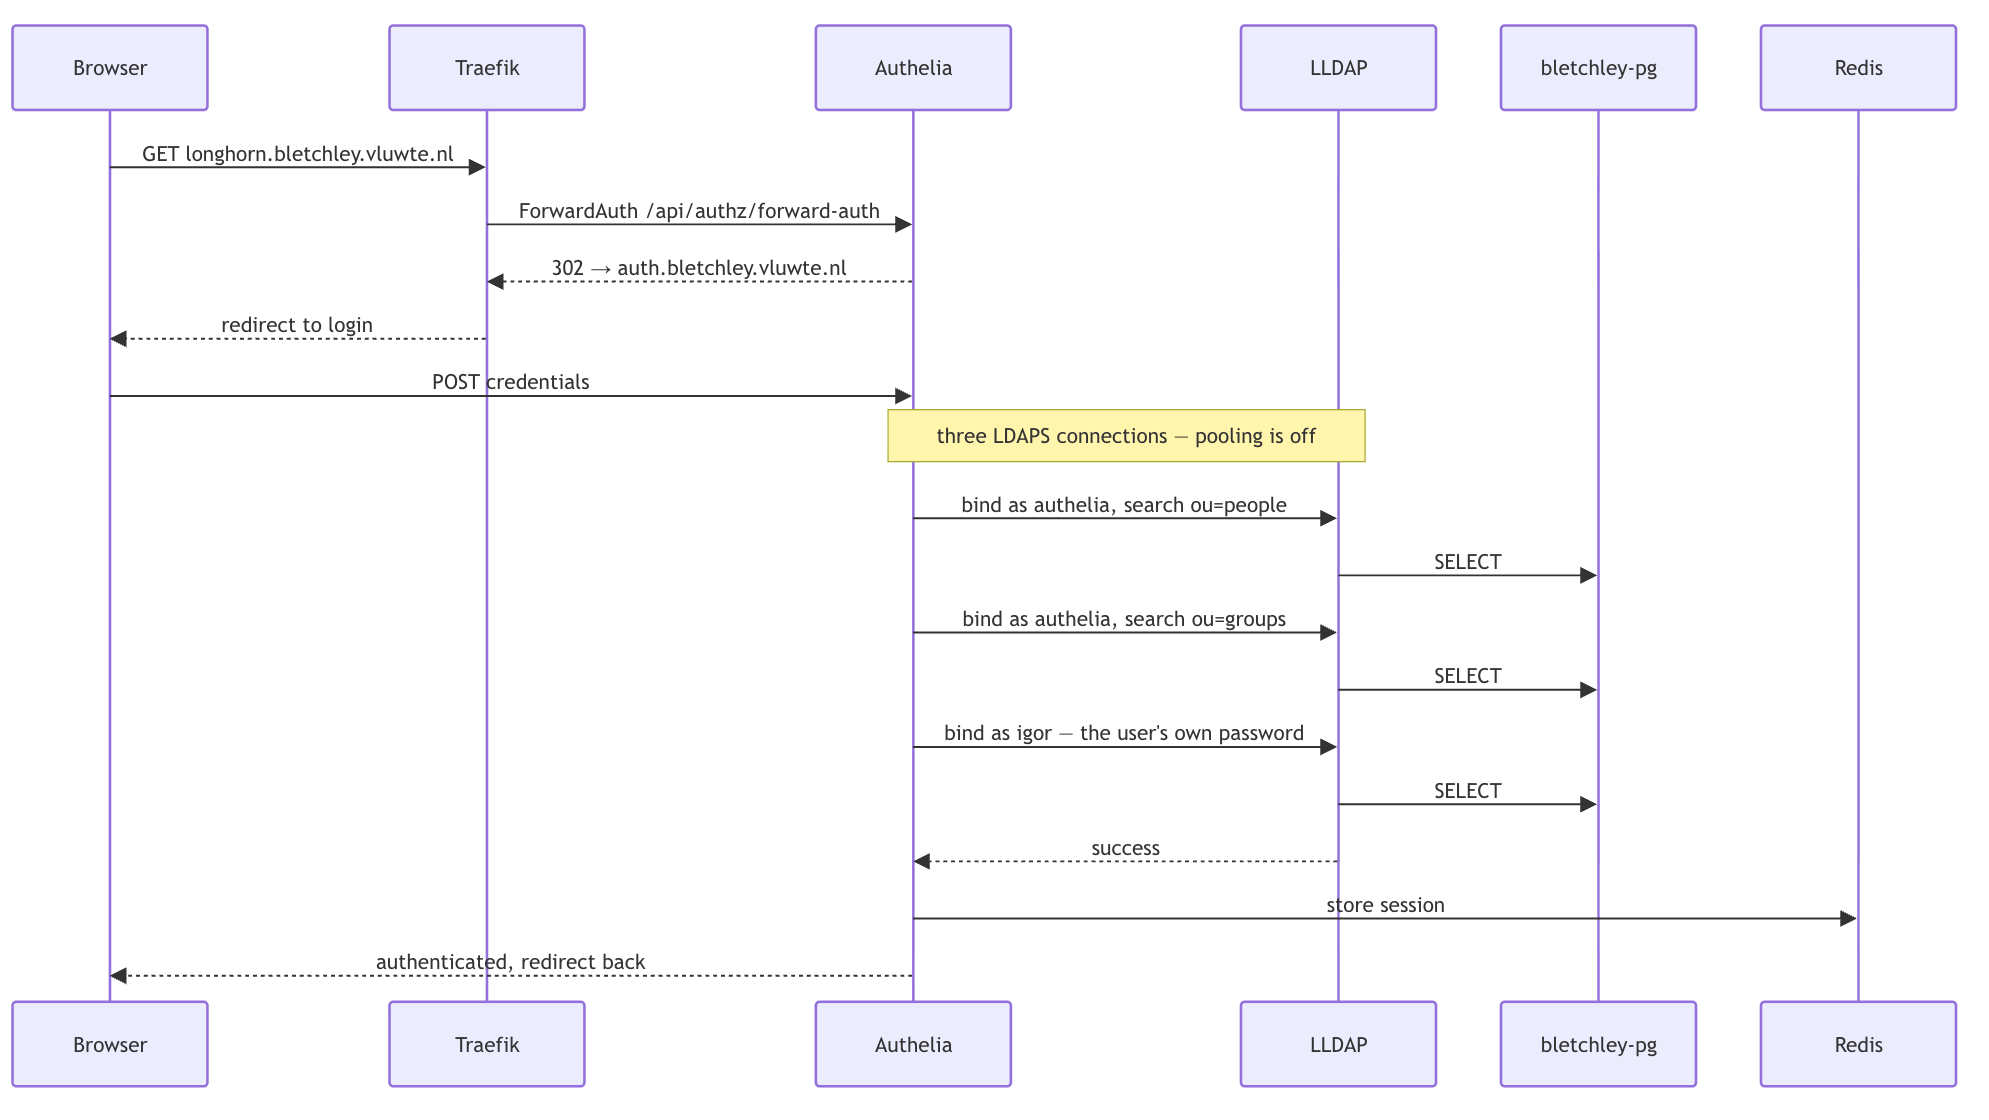This screenshot has width=1989, height=1120.
Task: Click the bottom bletchley-pg participant box
Action: click(x=1598, y=1044)
